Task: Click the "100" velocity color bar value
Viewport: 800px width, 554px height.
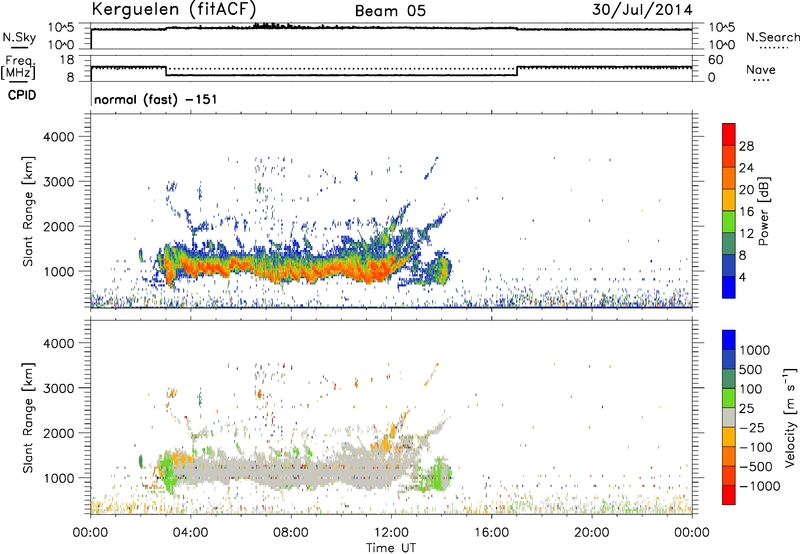Action: coord(752,389)
